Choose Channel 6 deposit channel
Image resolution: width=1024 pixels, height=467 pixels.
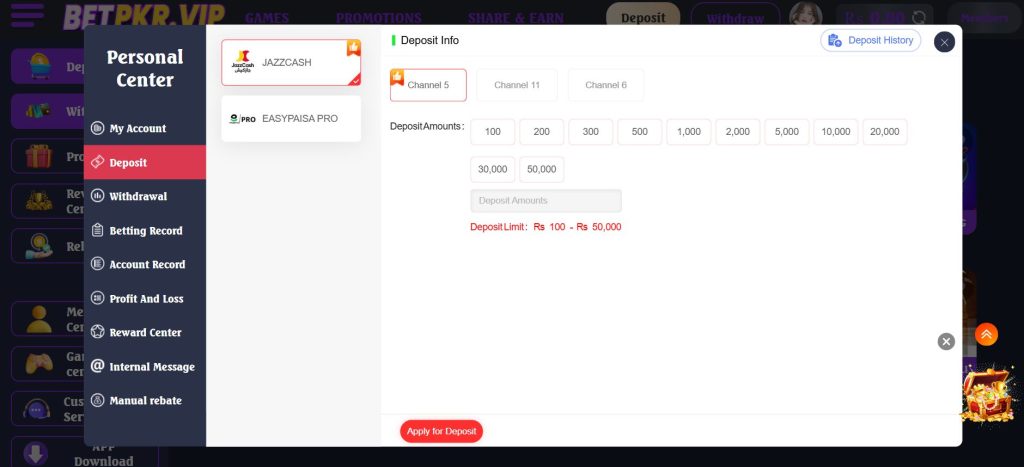pyautogui.click(x=606, y=85)
